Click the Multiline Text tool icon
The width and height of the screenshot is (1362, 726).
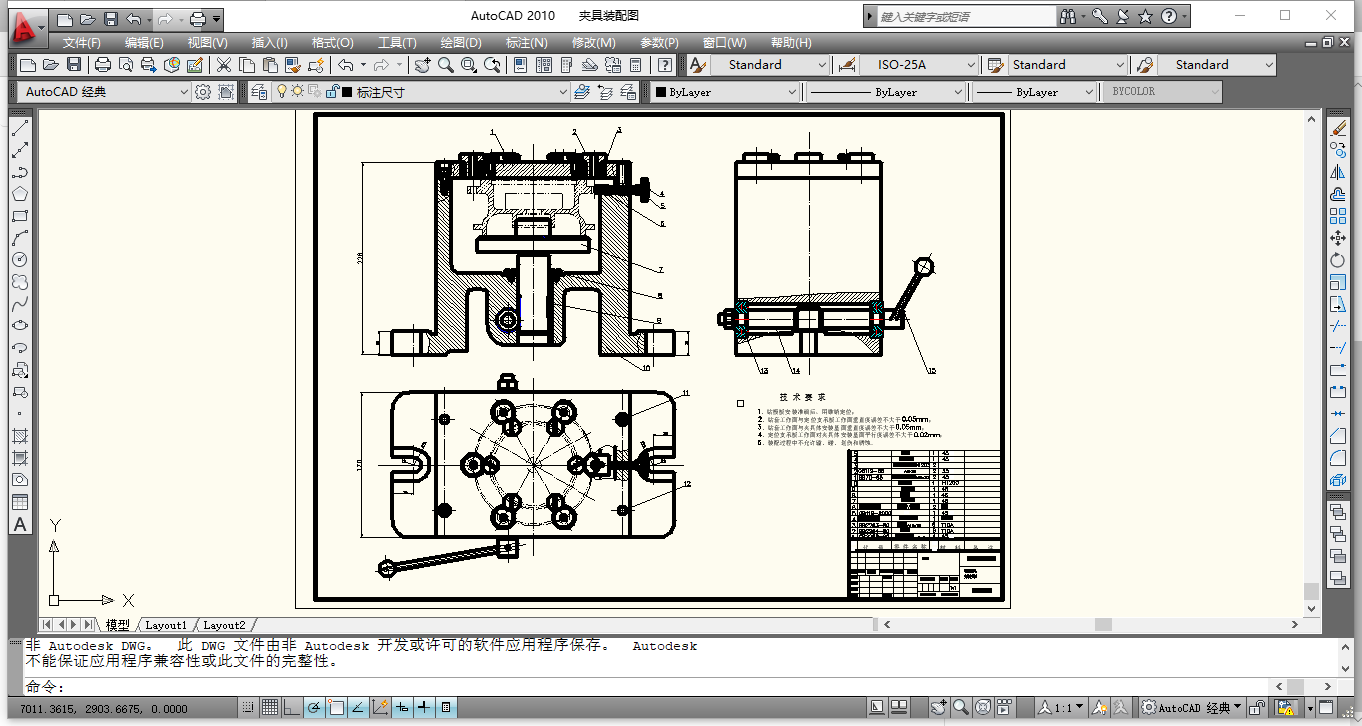(x=20, y=525)
